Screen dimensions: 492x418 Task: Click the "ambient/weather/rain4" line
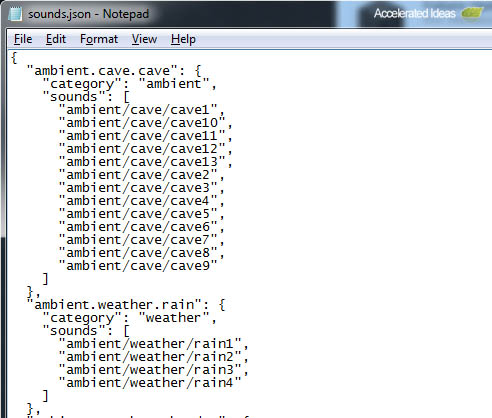tap(150, 383)
